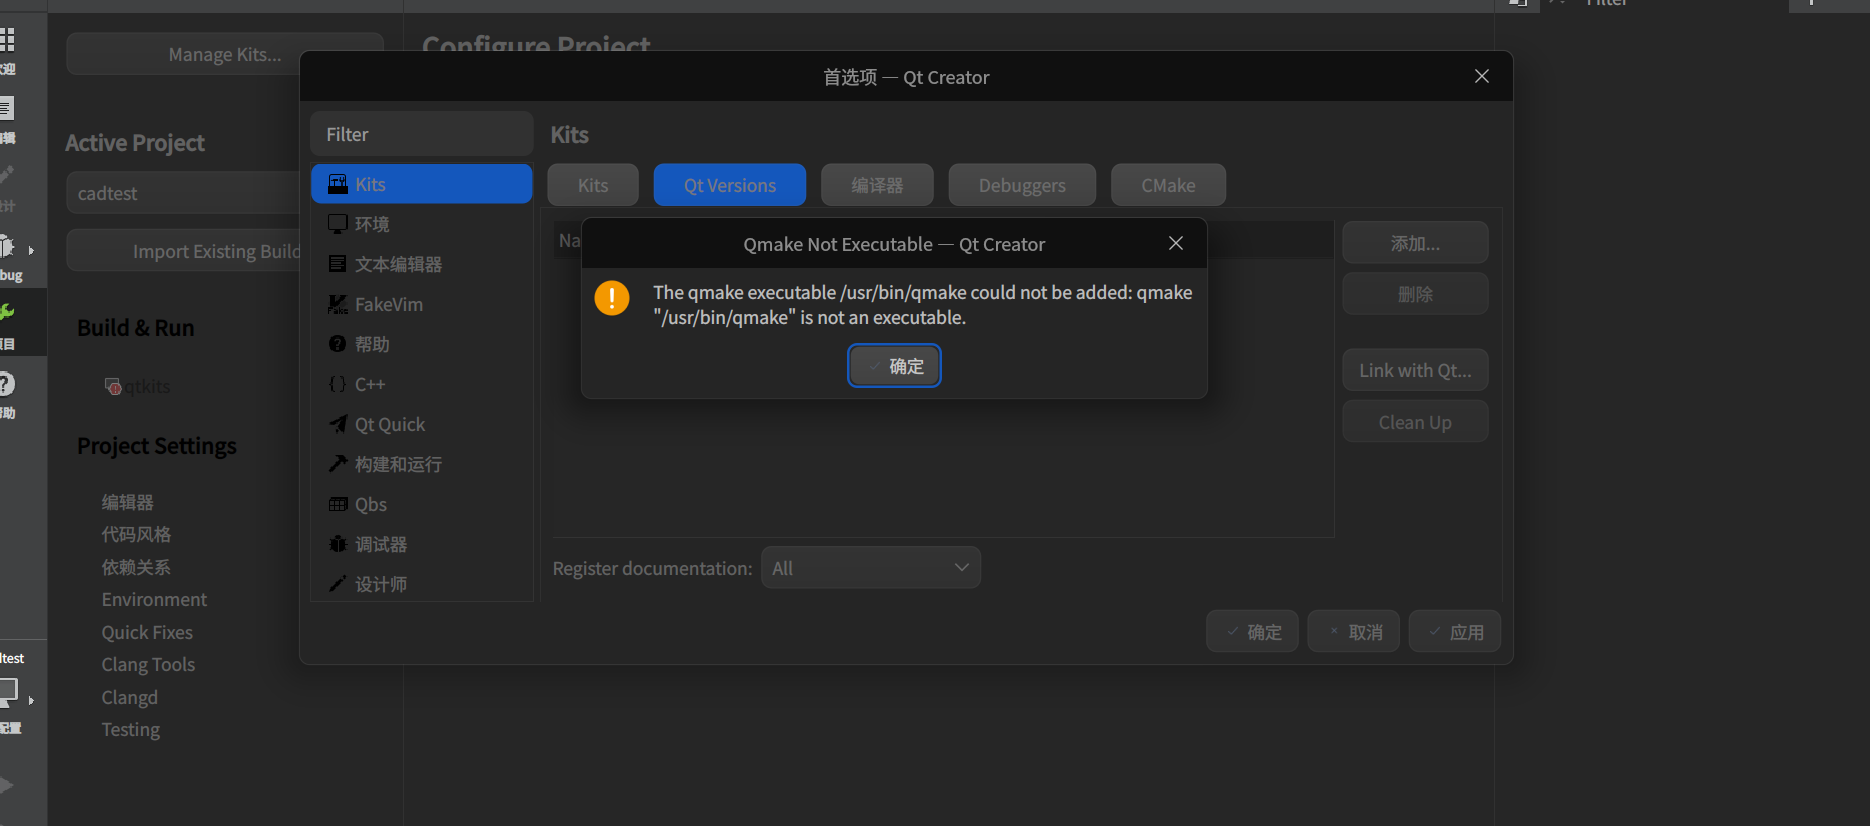Select Environment under Project Settings
1870x826 pixels.
[154, 599]
